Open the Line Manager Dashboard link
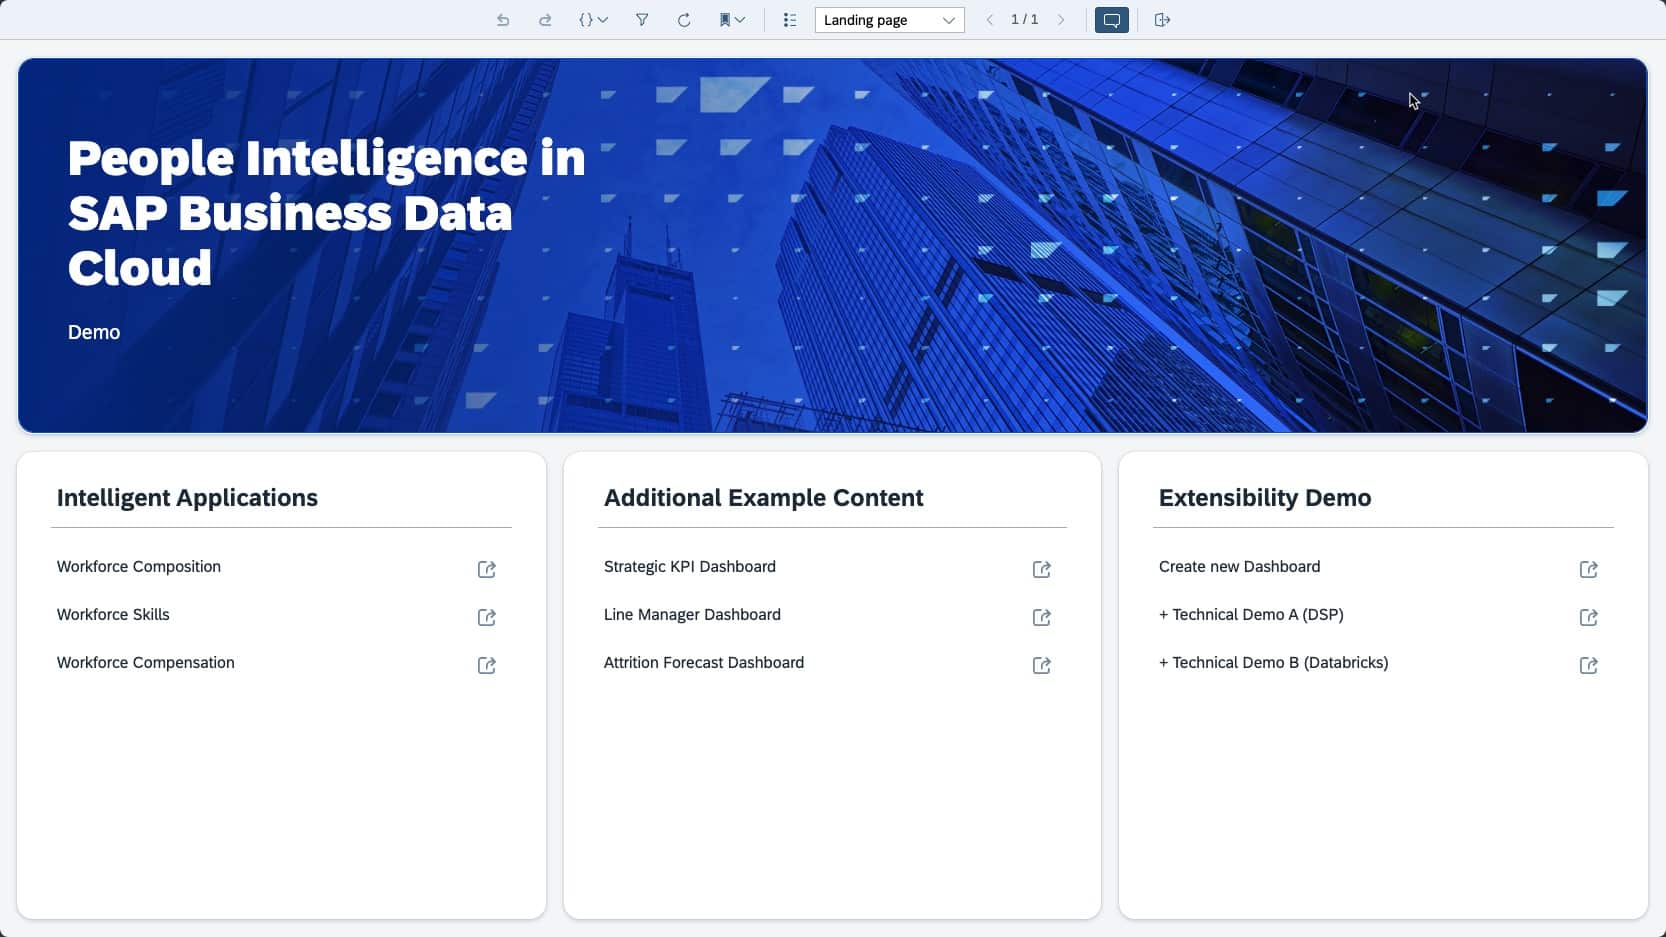 pos(692,615)
